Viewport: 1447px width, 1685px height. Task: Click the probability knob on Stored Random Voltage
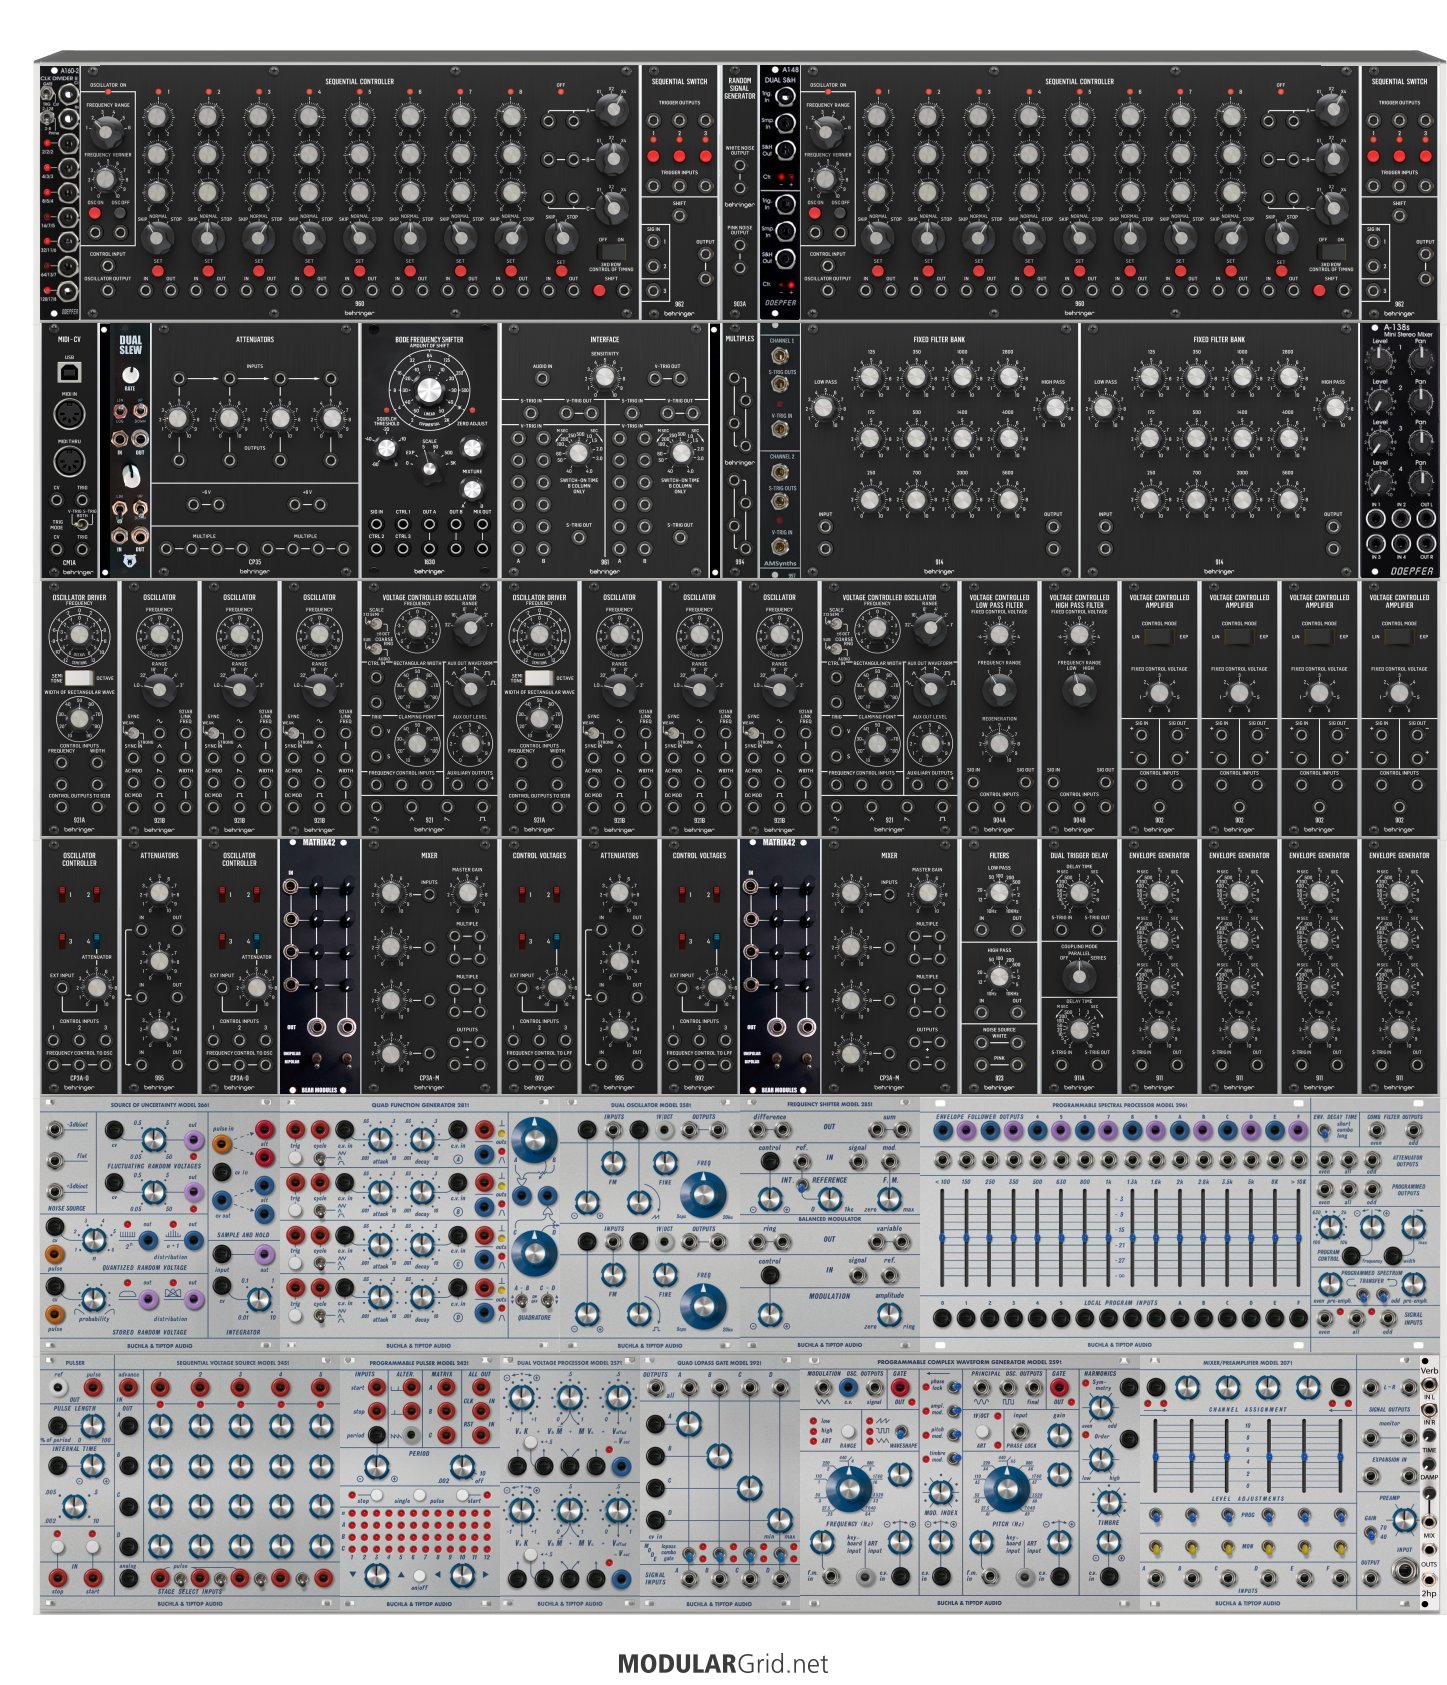coord(93,1299)
